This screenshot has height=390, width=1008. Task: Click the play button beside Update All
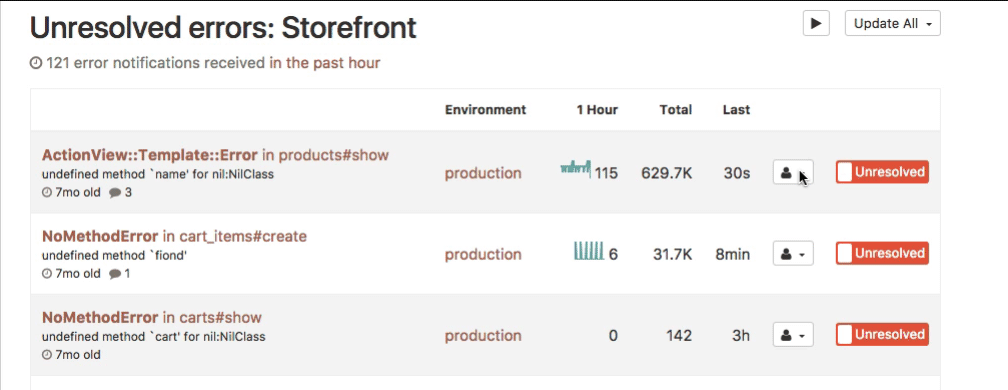pyautogui.click(x=816, y=23)
